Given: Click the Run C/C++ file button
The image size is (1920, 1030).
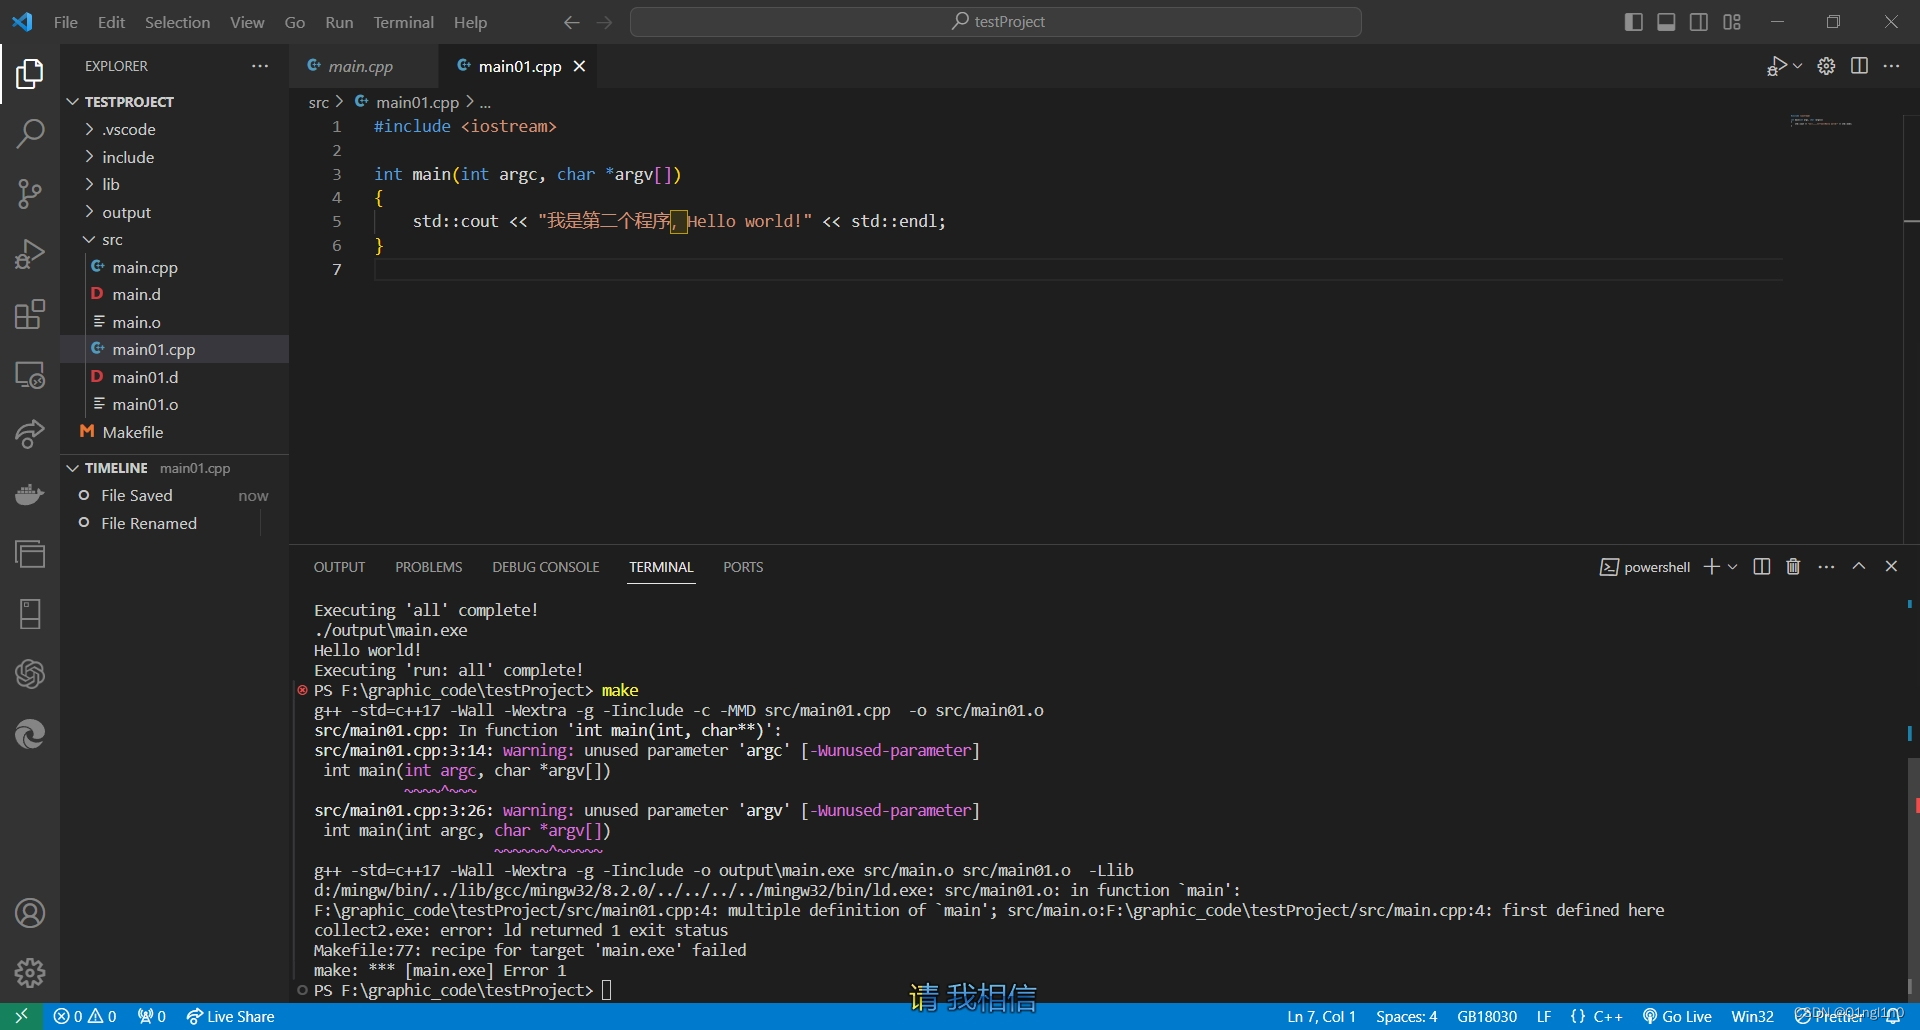Looking at the screenshot, I should (1776, 66).
